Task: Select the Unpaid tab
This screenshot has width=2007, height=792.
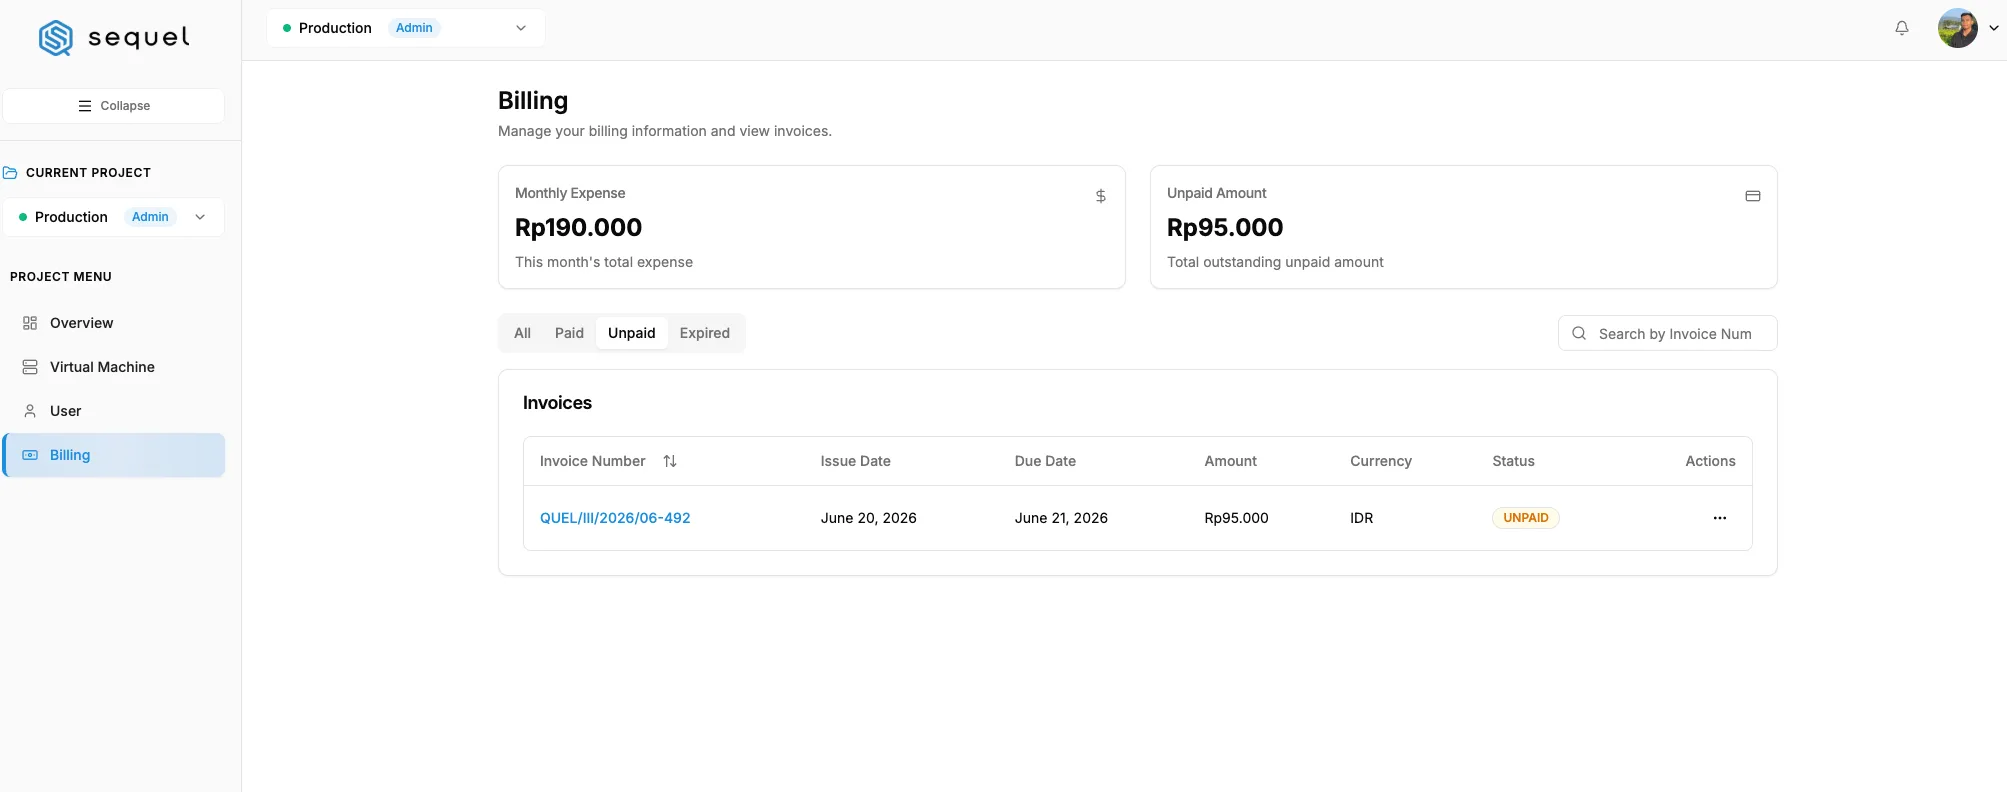Action: tap(632, 333)
